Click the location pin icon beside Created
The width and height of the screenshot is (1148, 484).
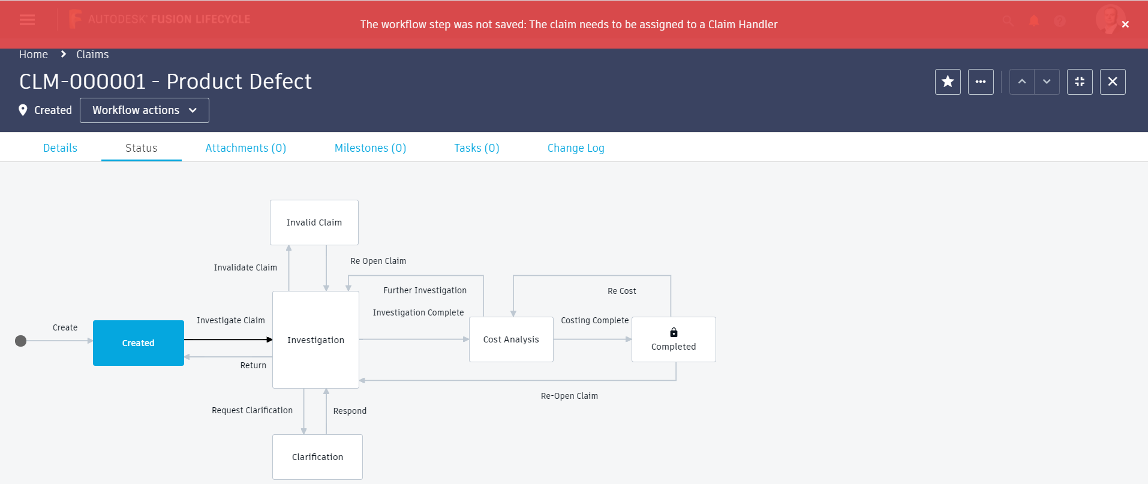[x=23, y=110]
